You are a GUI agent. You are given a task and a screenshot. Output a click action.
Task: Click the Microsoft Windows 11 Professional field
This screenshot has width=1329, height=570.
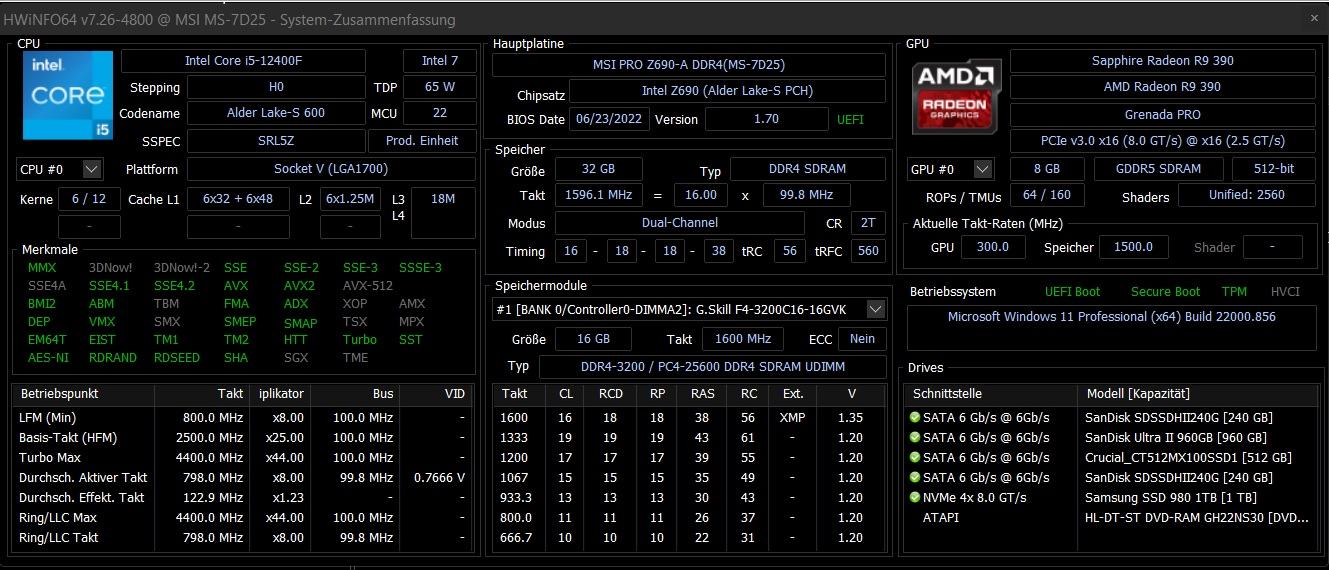click(x=1111, y=317)
